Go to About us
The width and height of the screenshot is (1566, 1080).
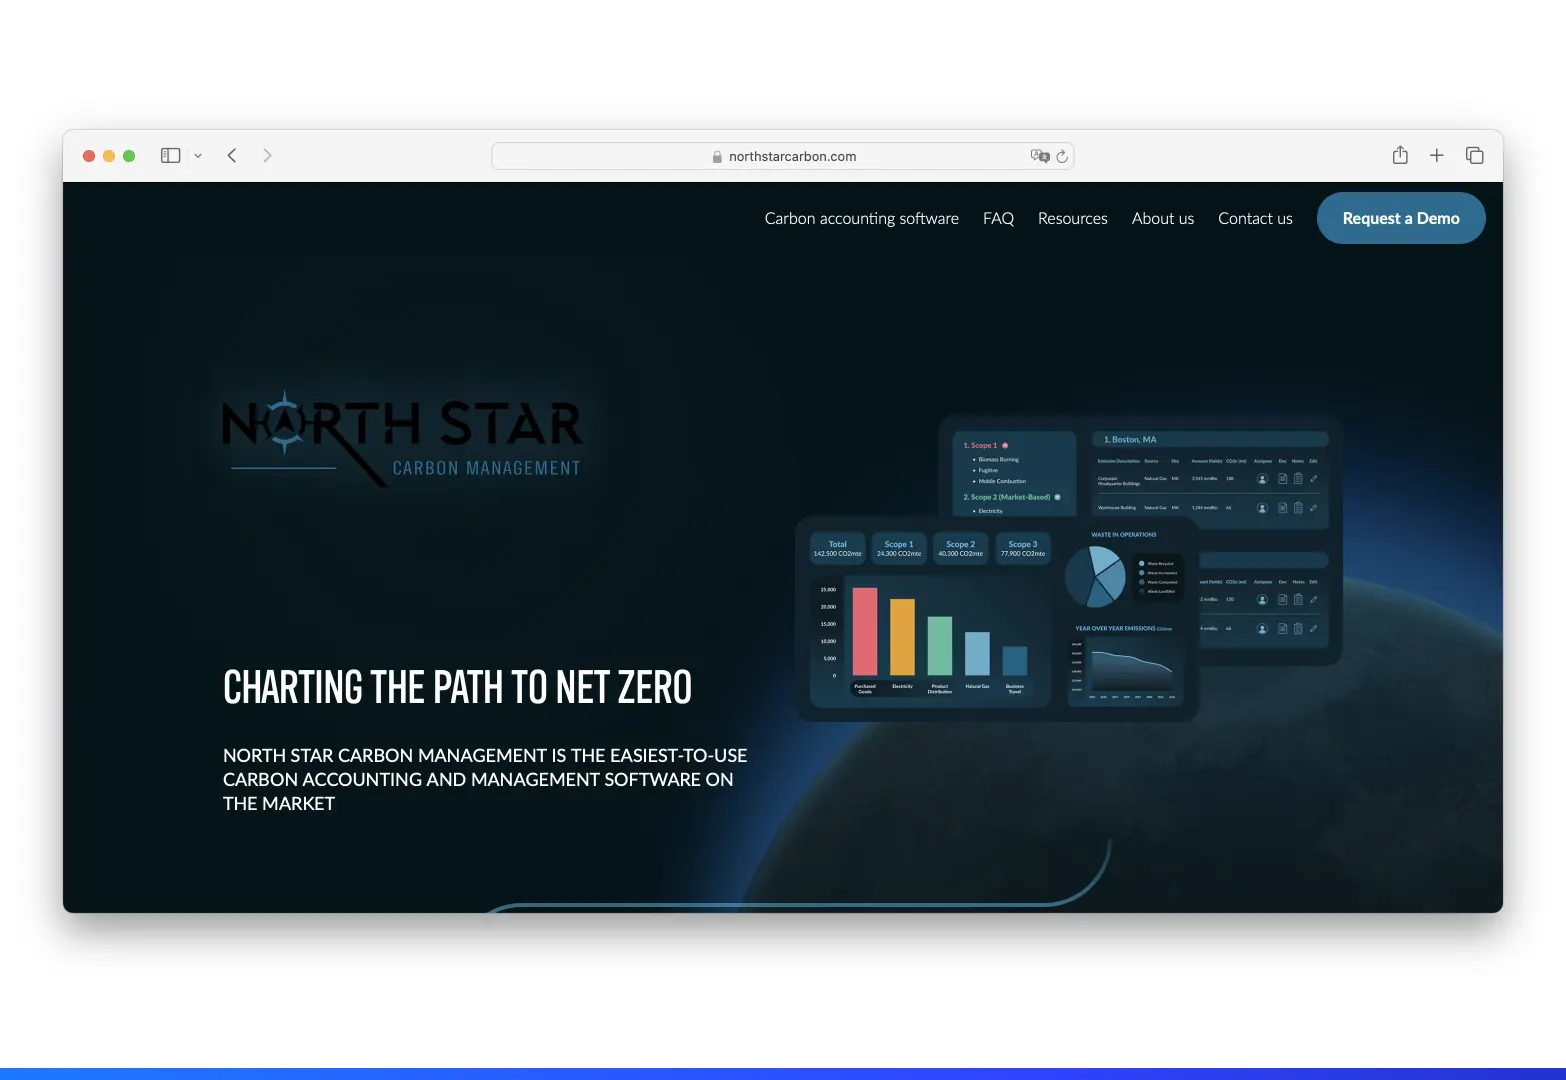coord(1163,218)
